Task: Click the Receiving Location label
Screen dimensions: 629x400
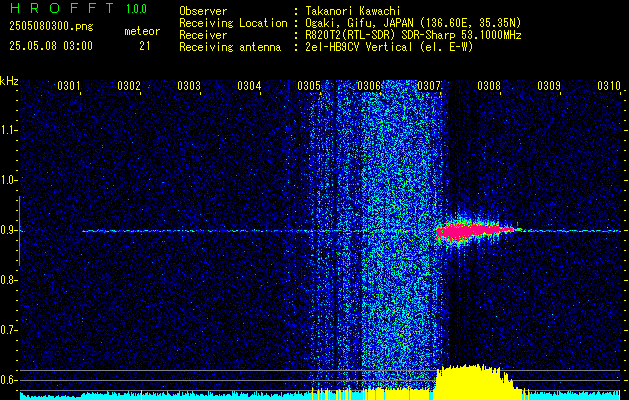Action: tap(233, 23)
